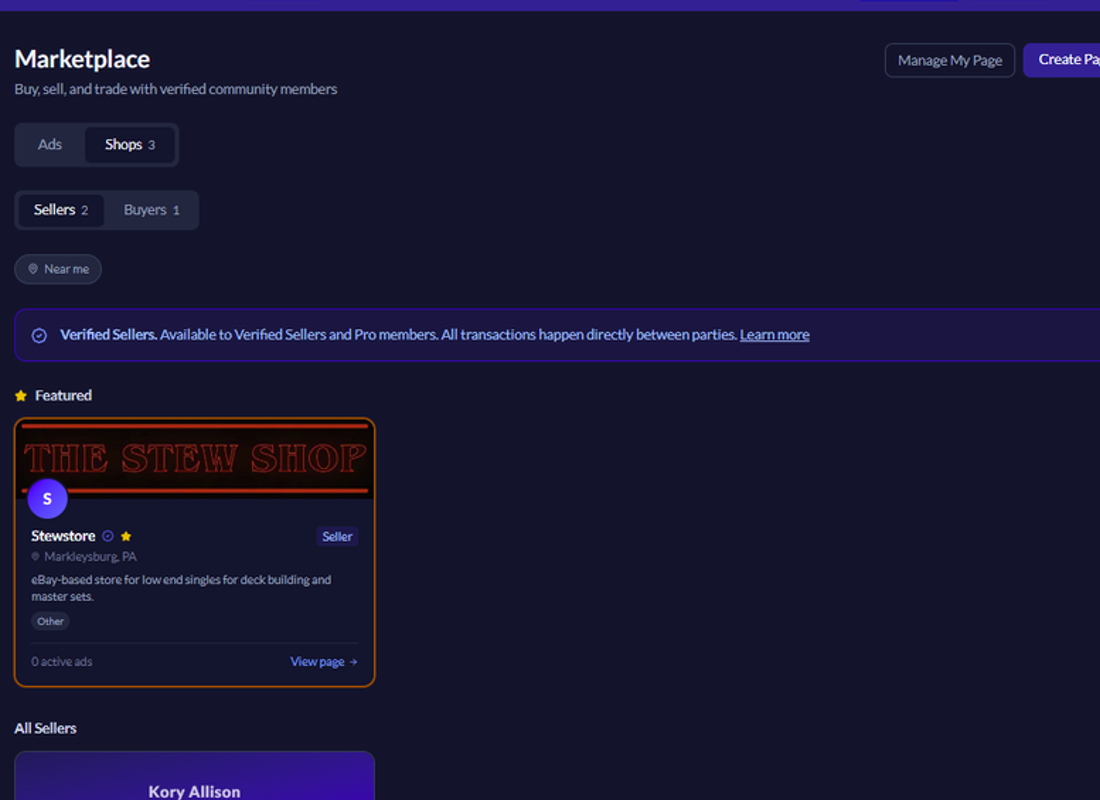
Task: Open the Learn more link
Action: coord(774,335)
